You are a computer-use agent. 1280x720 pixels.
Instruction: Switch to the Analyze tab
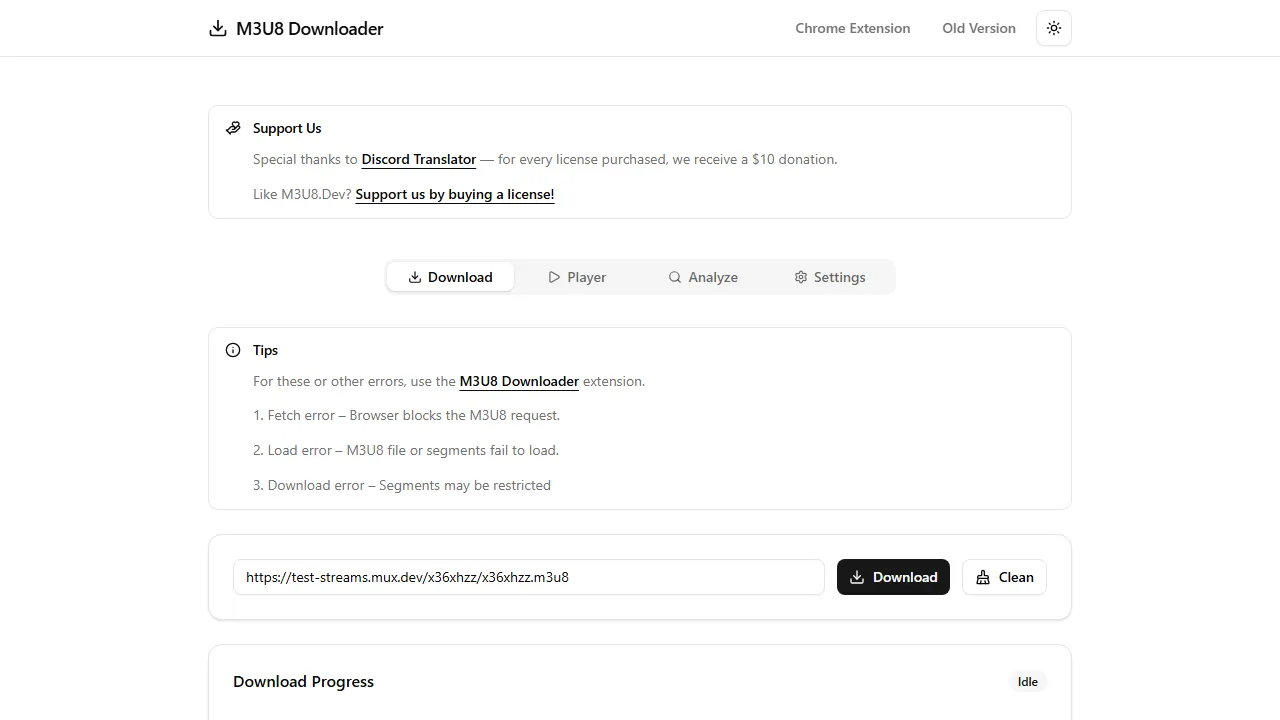pyautogui.click(x=703, y=277)
